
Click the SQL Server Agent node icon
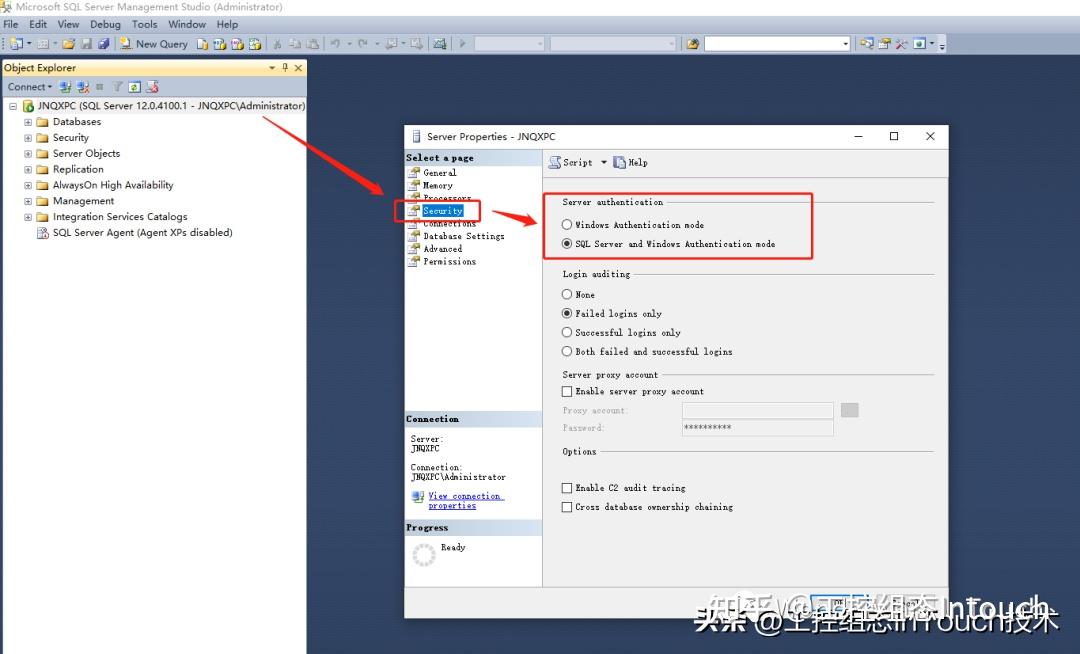click(43, 233)
